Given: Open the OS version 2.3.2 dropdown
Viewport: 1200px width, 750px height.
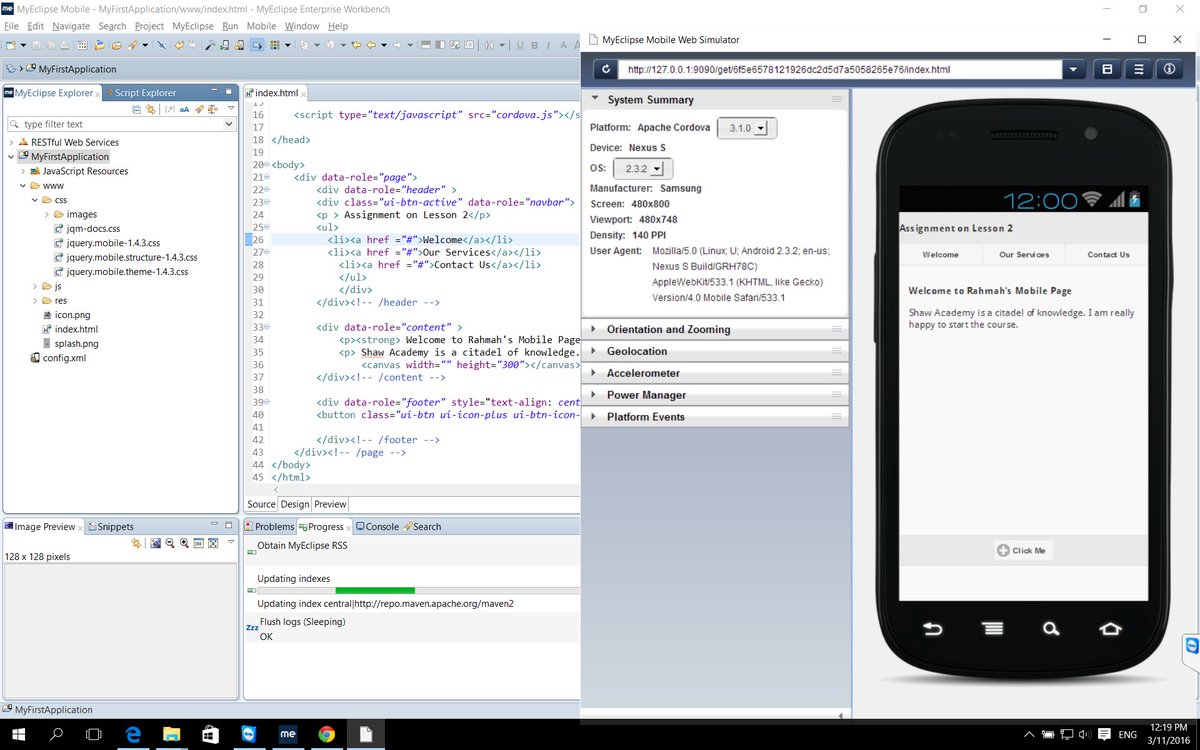Looking at the screenshot, I should click(x=643, y=168).
